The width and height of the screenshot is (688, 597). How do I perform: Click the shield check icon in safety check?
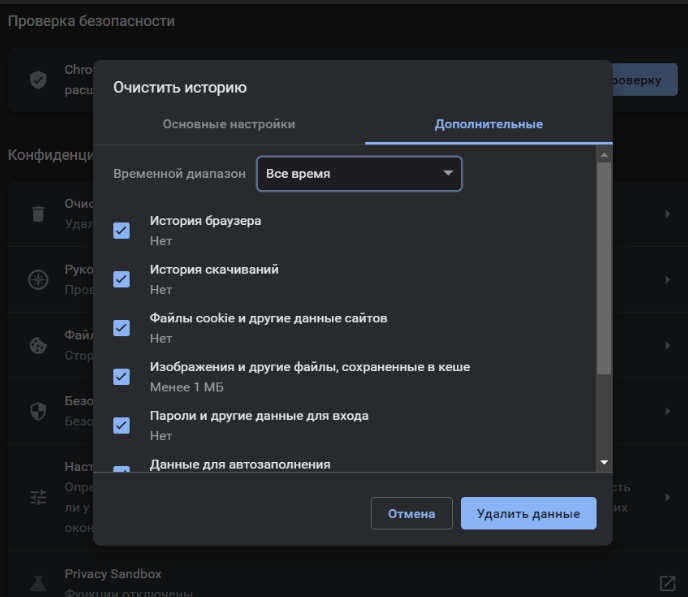pyautogui.click(x=39, y=79)
